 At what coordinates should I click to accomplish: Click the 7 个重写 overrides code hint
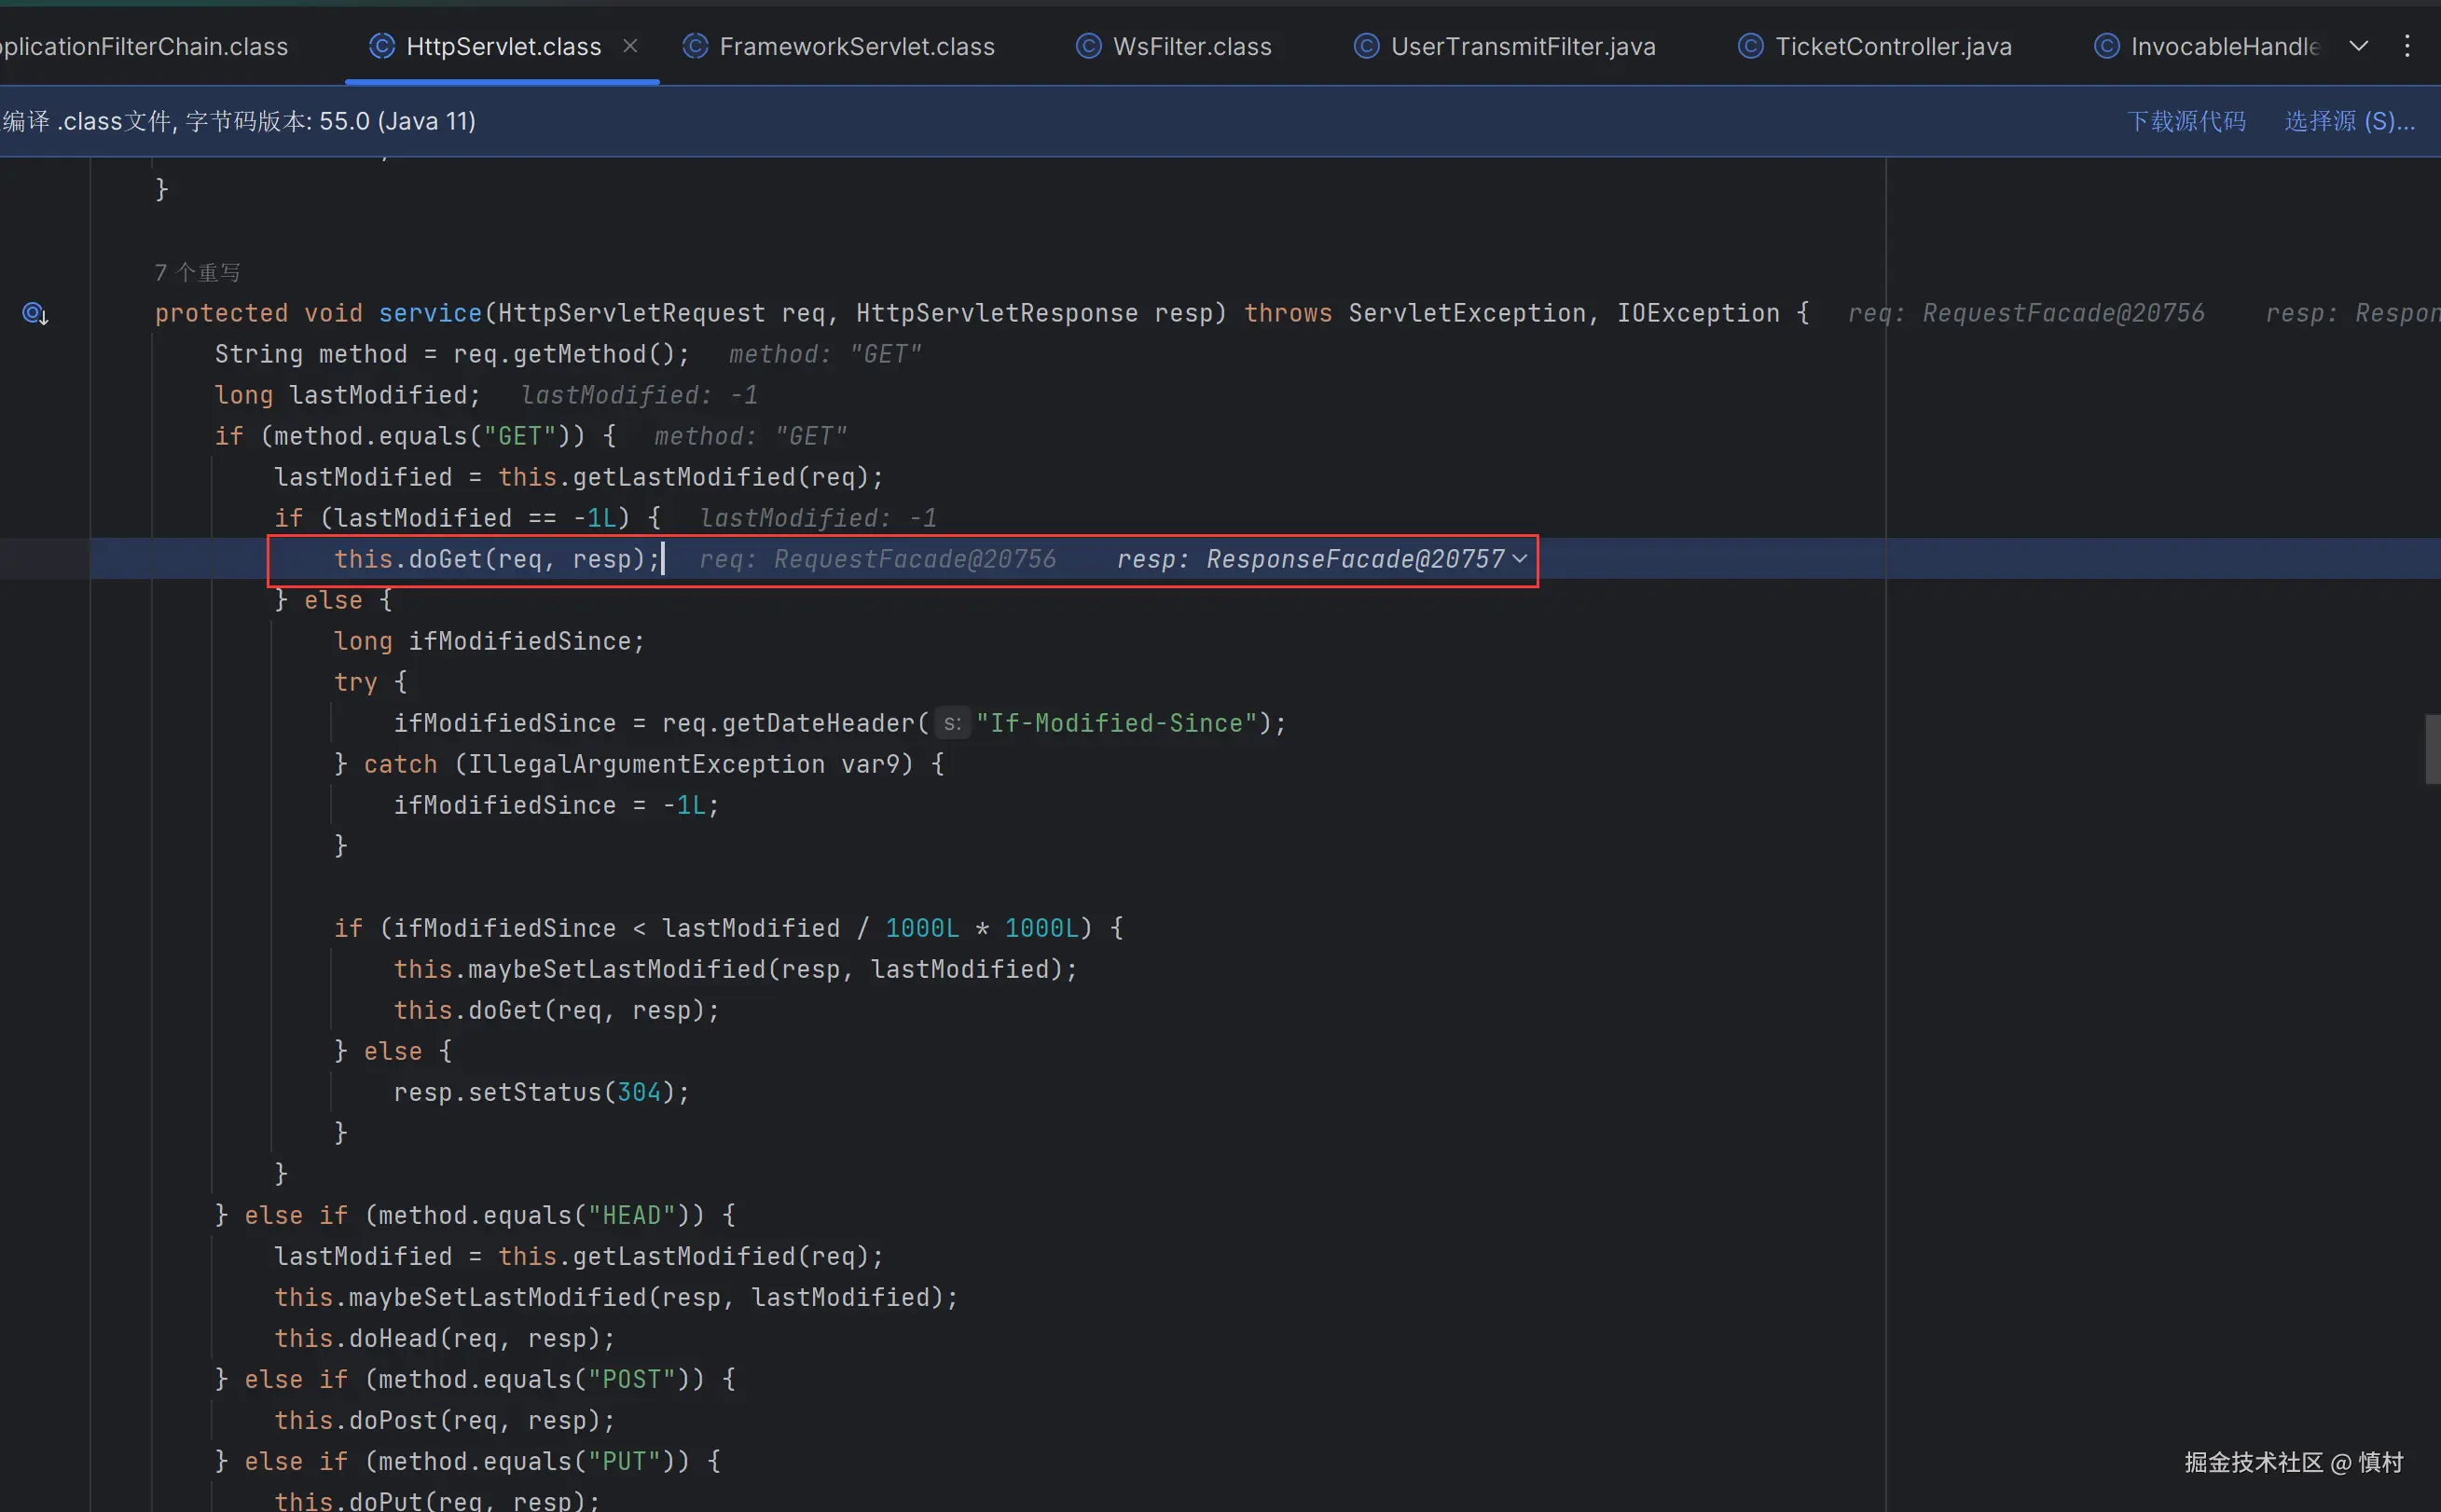tap(197, 272)
